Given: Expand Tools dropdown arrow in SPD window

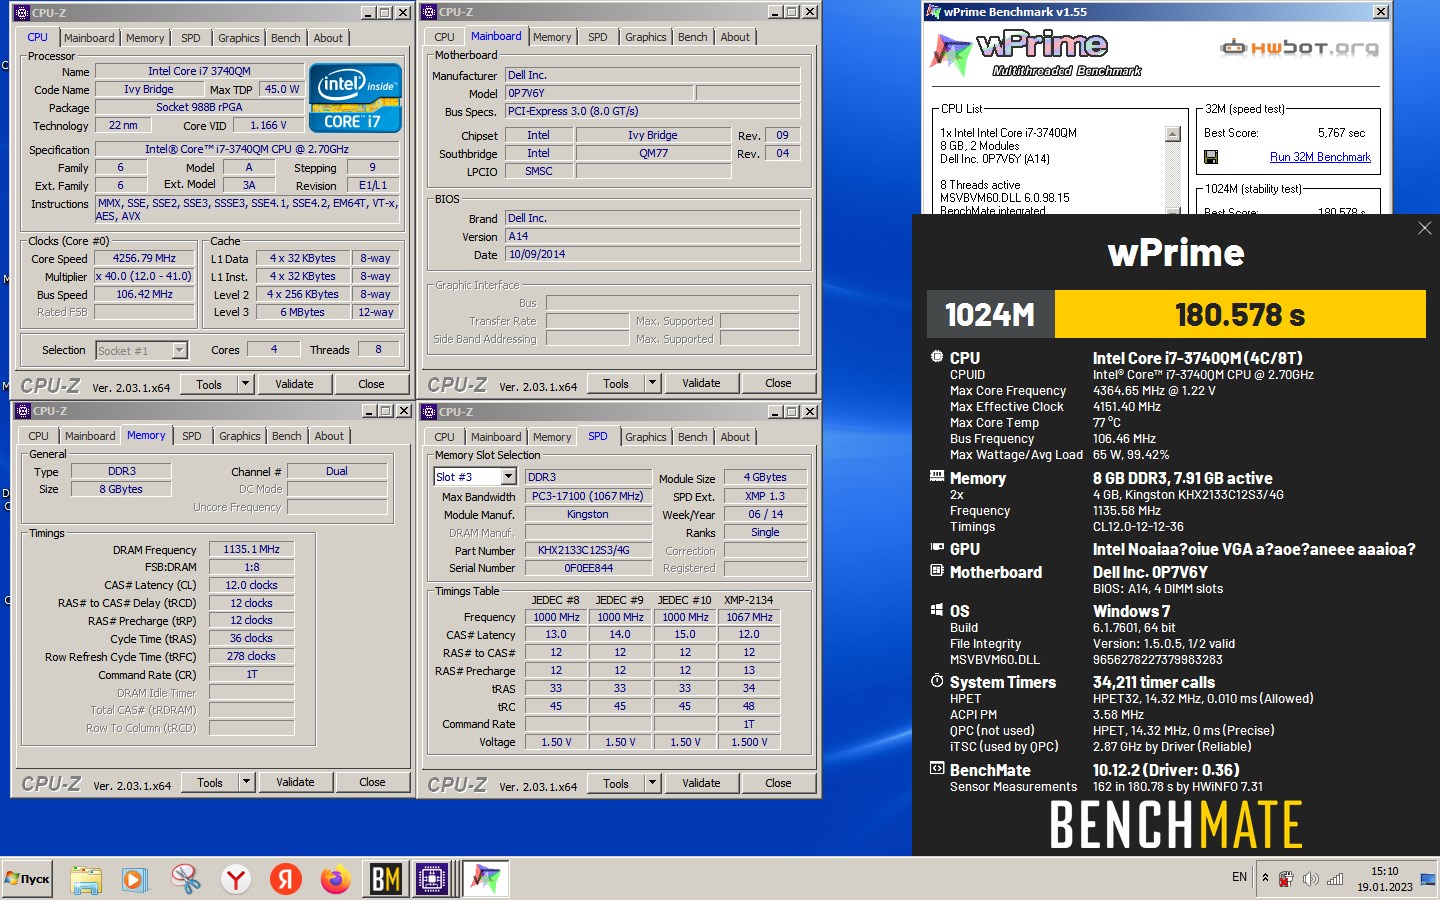Looking at the screenshot, I should pyautogui.click(x=652, y=783).
